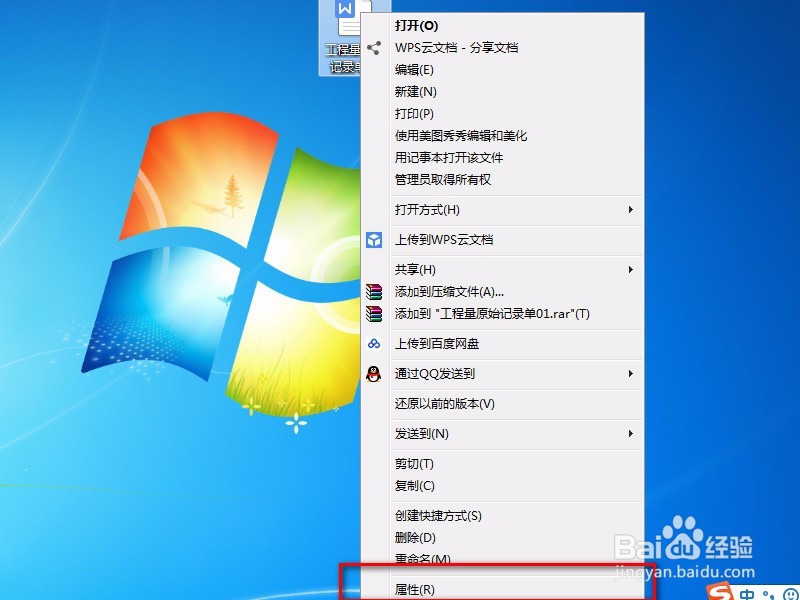Click the share icon beside WPS云文档
Viewport: 800px width, 600px height.
click(x=374, y=48)
